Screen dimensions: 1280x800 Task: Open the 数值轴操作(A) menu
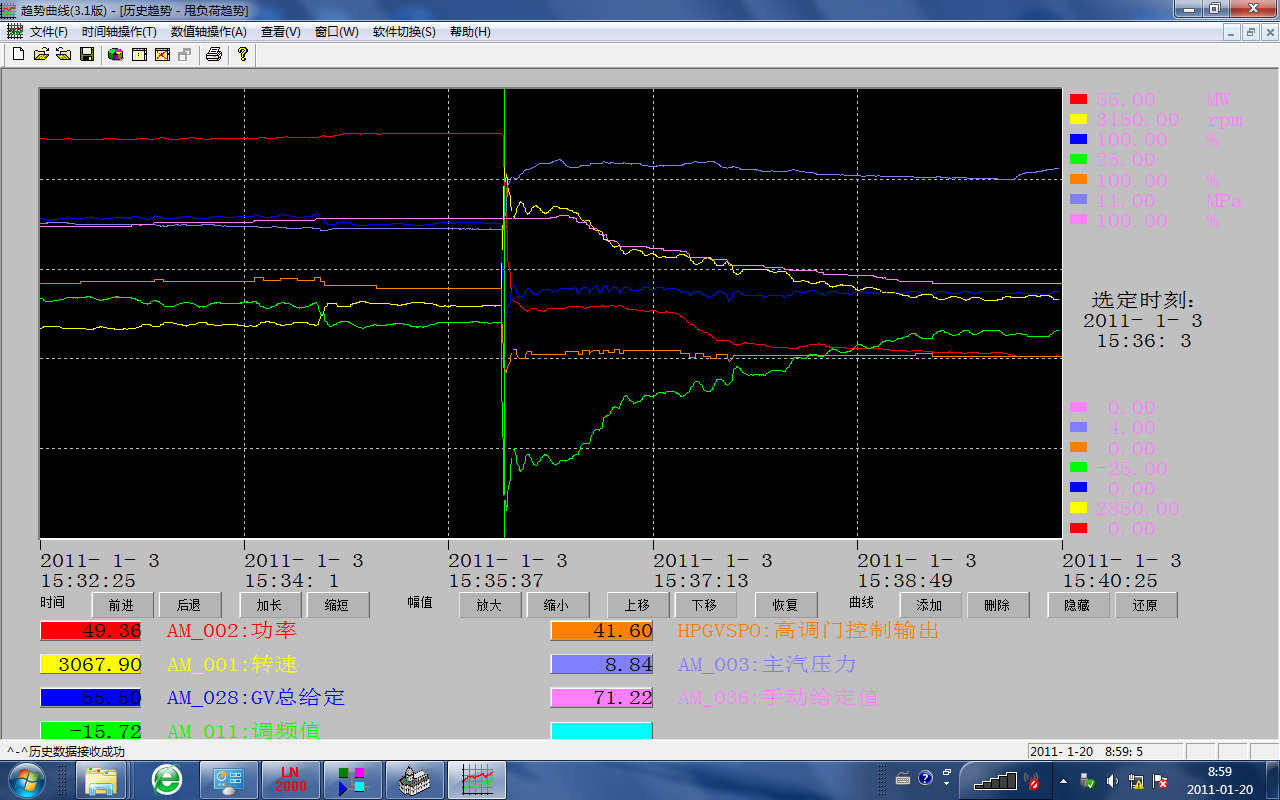208,31
